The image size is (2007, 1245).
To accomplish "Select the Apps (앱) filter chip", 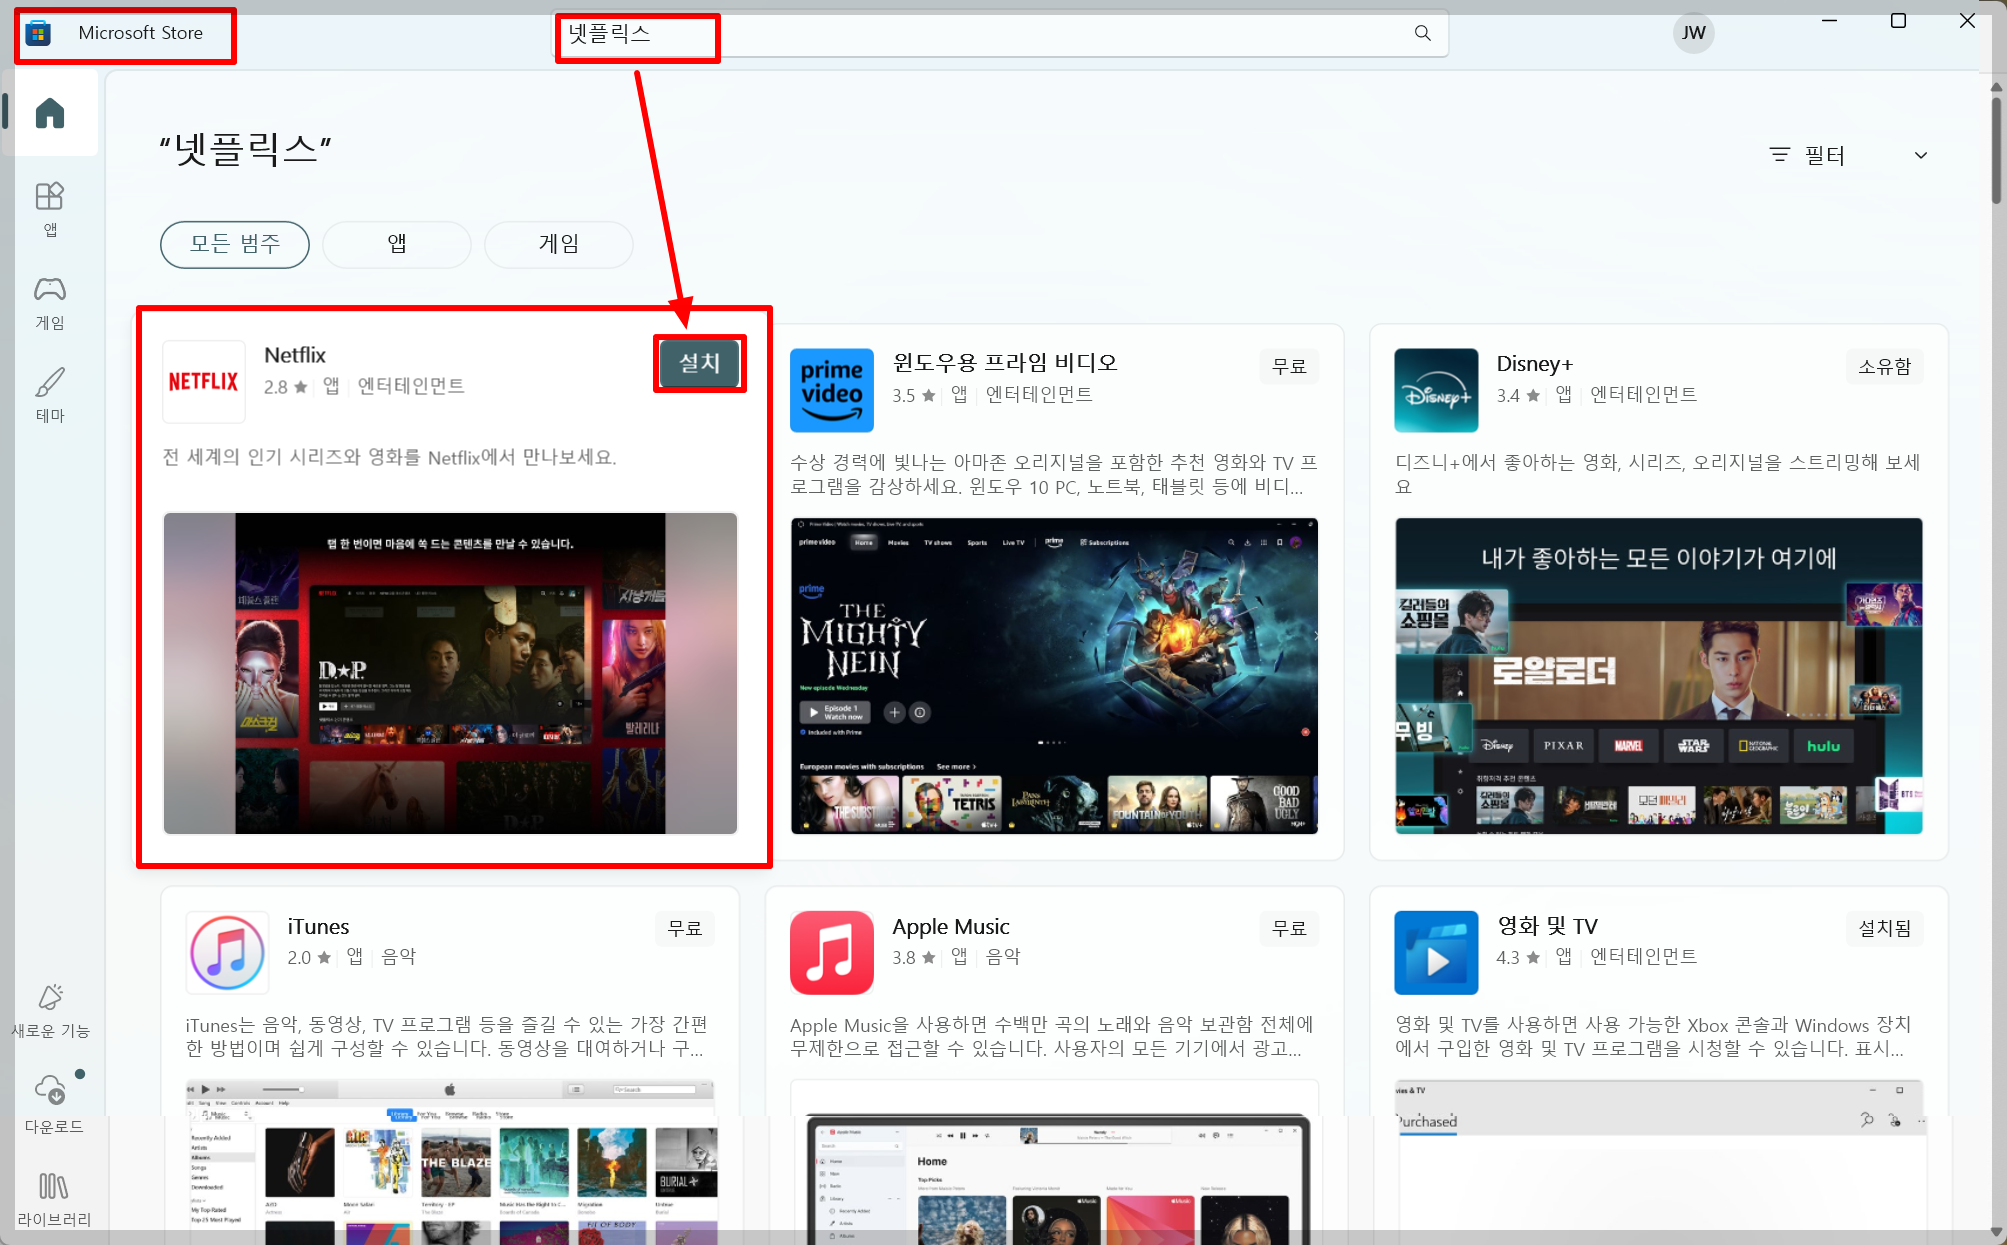I will [x=397, y=244].
